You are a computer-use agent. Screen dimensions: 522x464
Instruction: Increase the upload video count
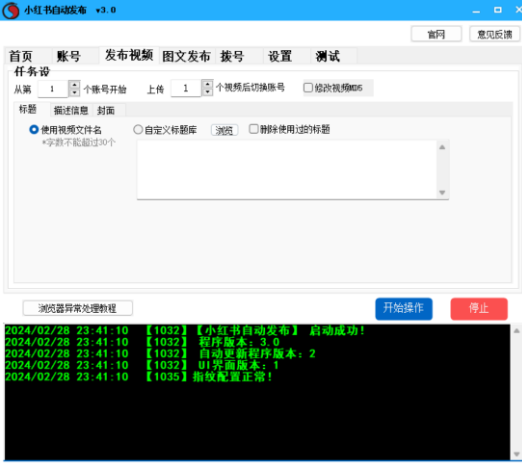click(208, 84)
